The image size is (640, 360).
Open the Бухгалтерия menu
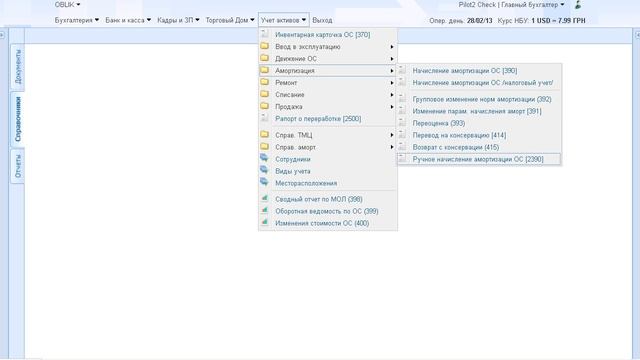[x=77, y=20]
